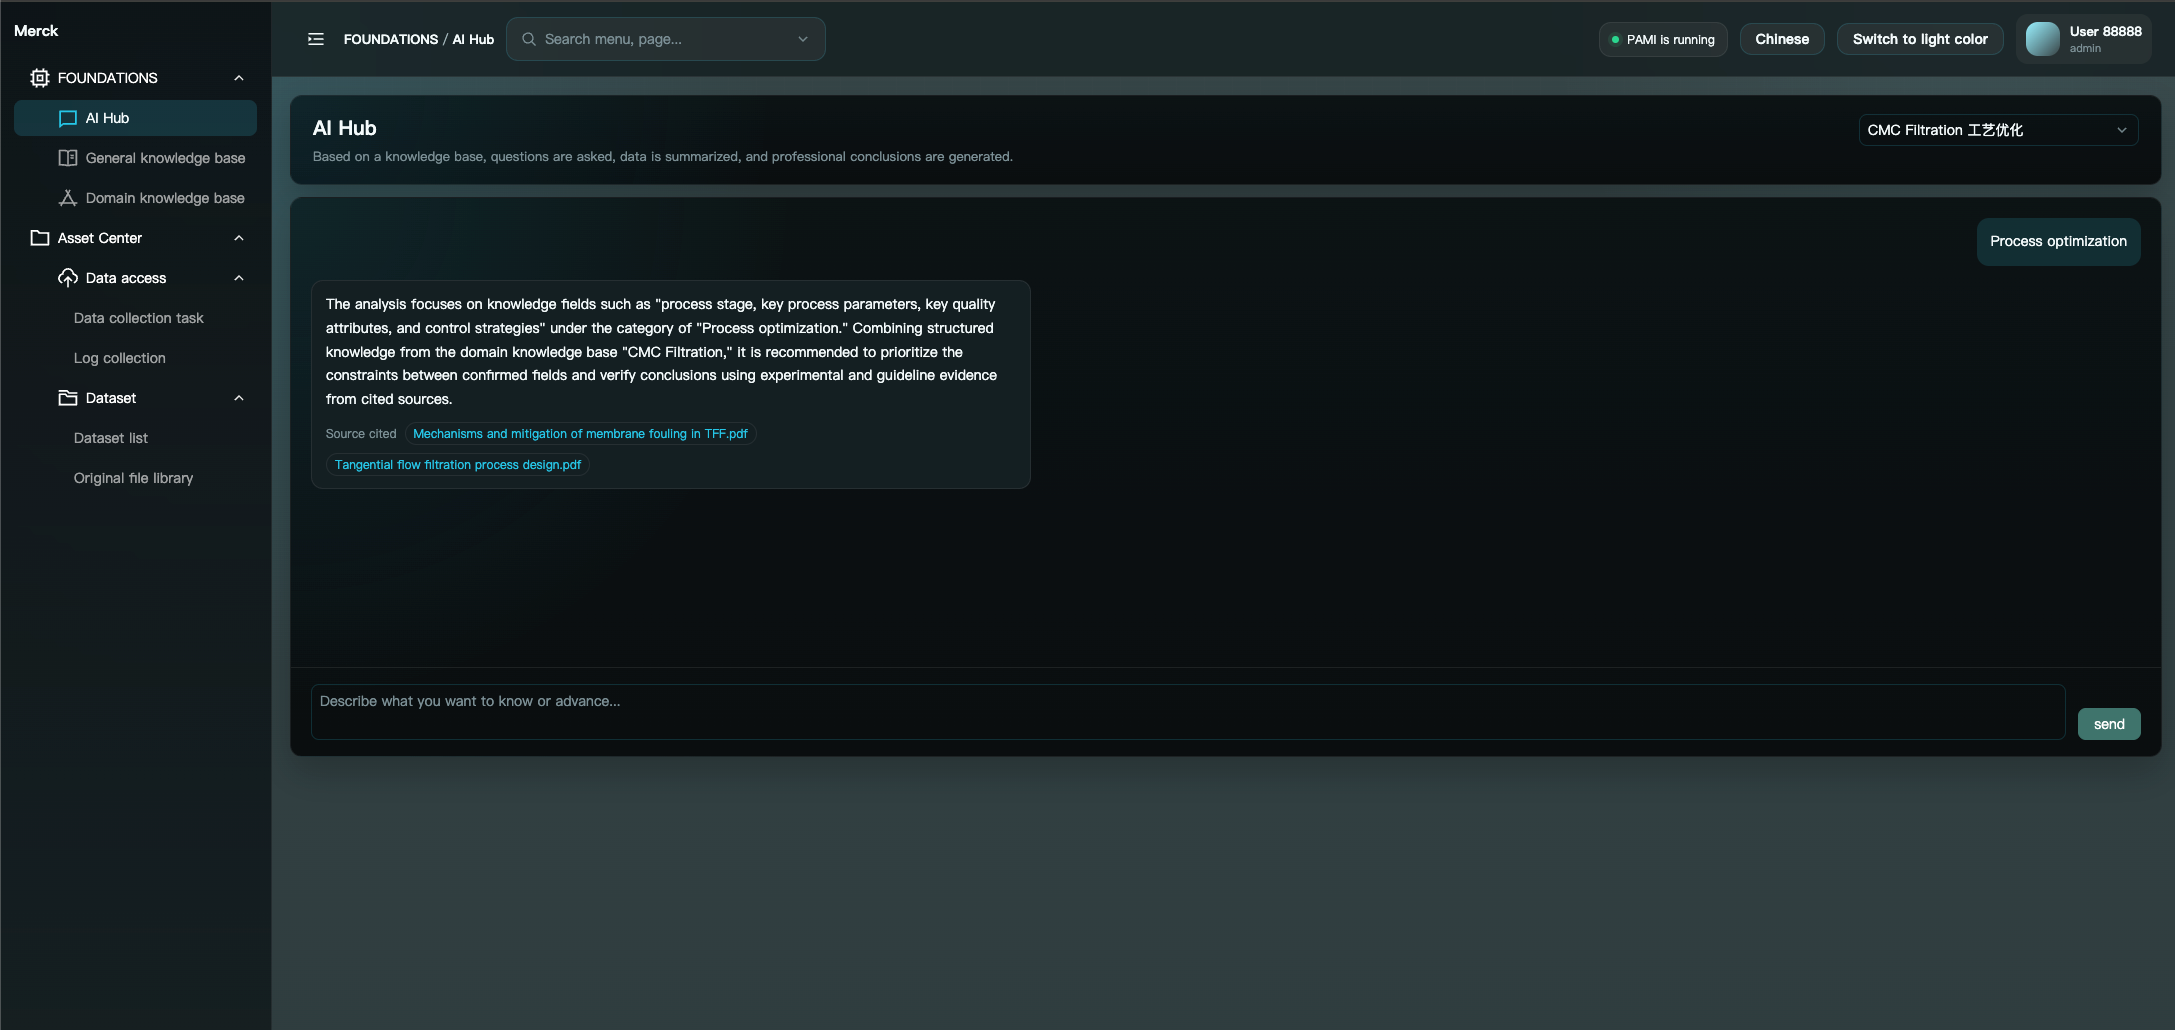Click the Search menu, page field
Viewport: 2175px width, 1030px height.
[x=666, y=39]
